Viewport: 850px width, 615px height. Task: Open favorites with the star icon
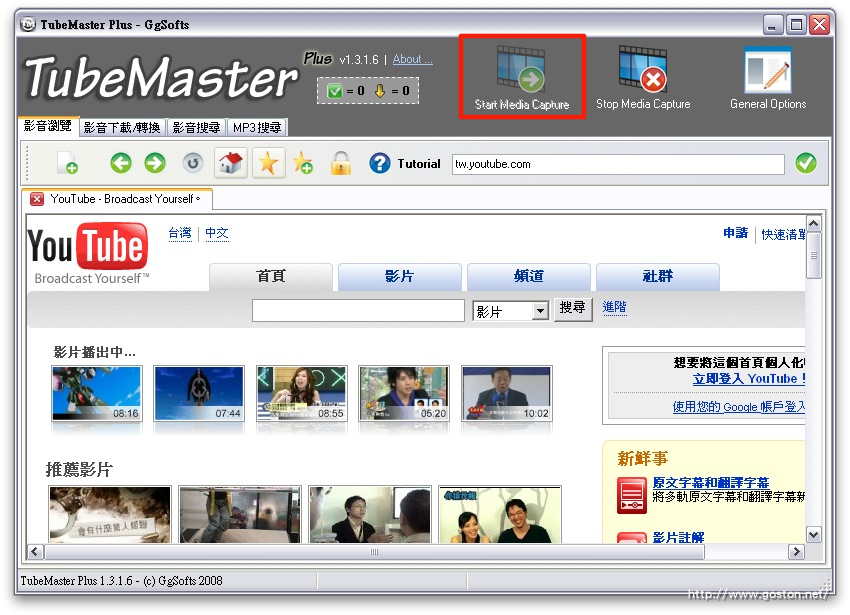(268, 163)
